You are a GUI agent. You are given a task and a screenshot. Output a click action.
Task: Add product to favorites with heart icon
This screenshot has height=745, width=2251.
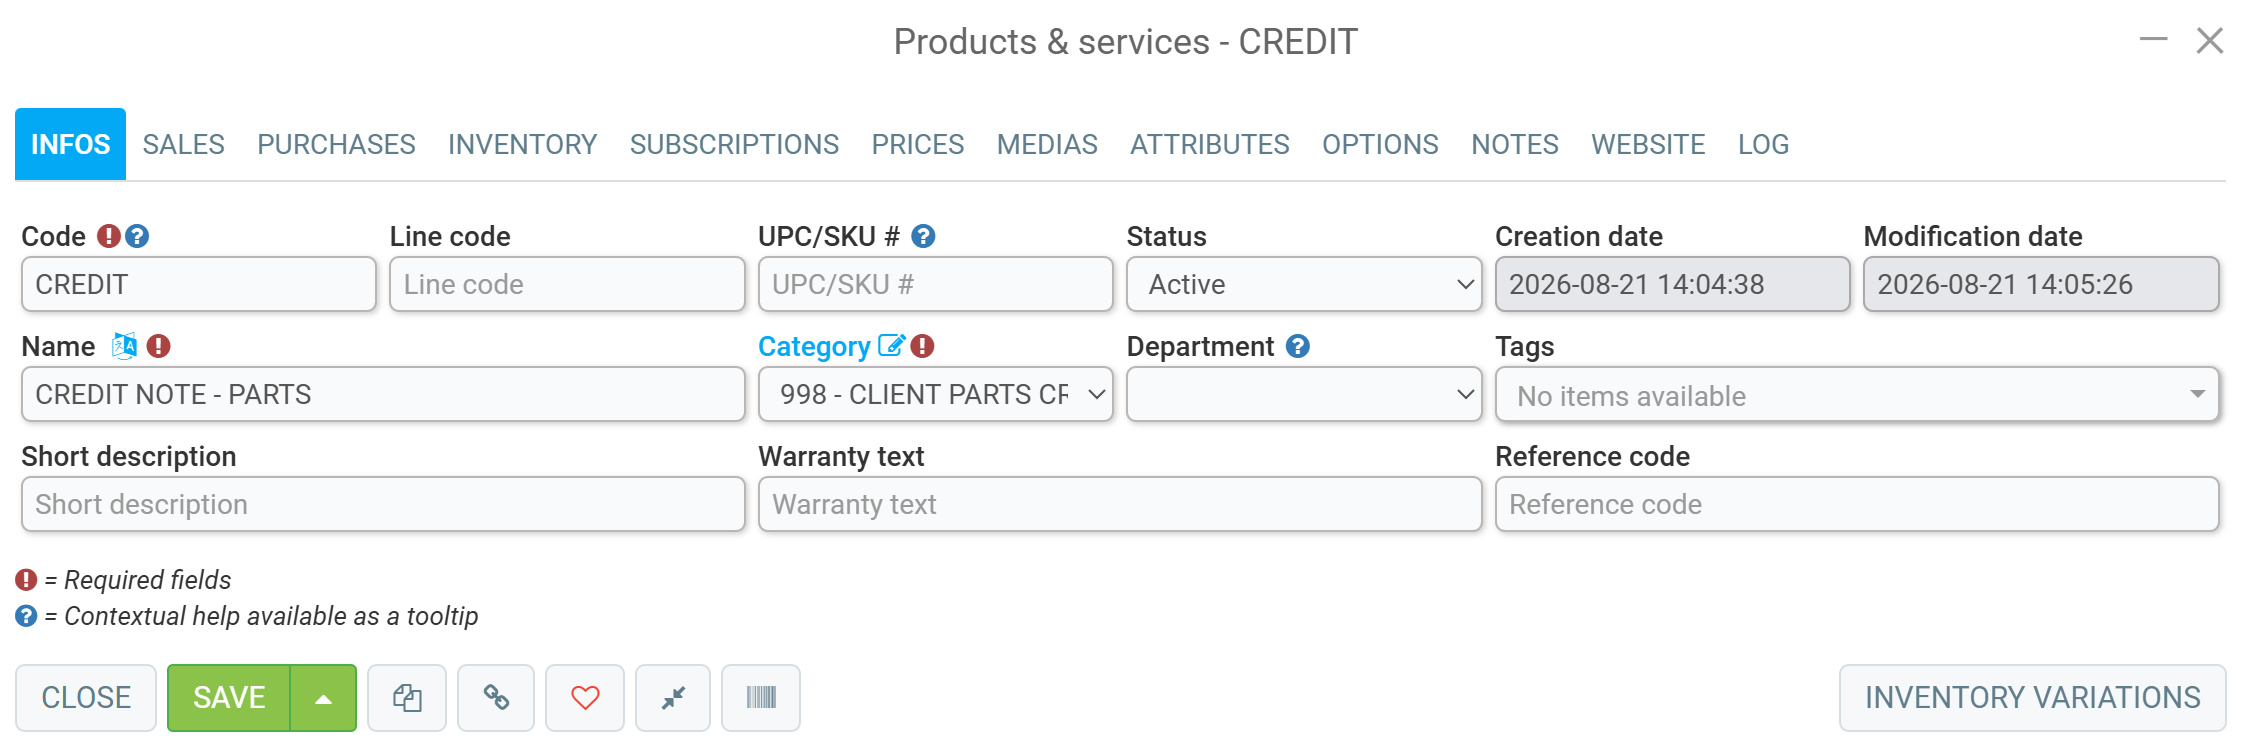tap(585, 698)
